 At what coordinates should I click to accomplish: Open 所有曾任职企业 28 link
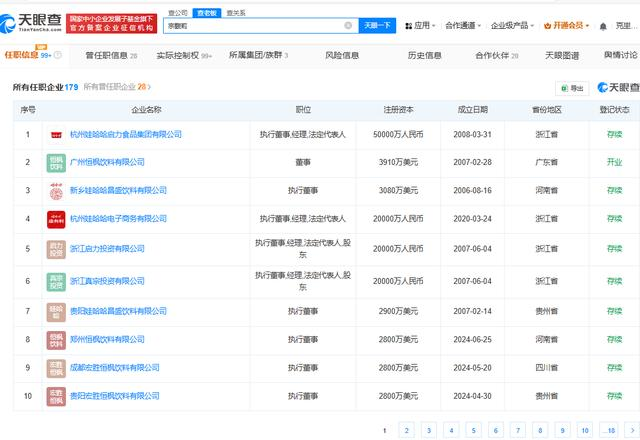click(117, 87)
